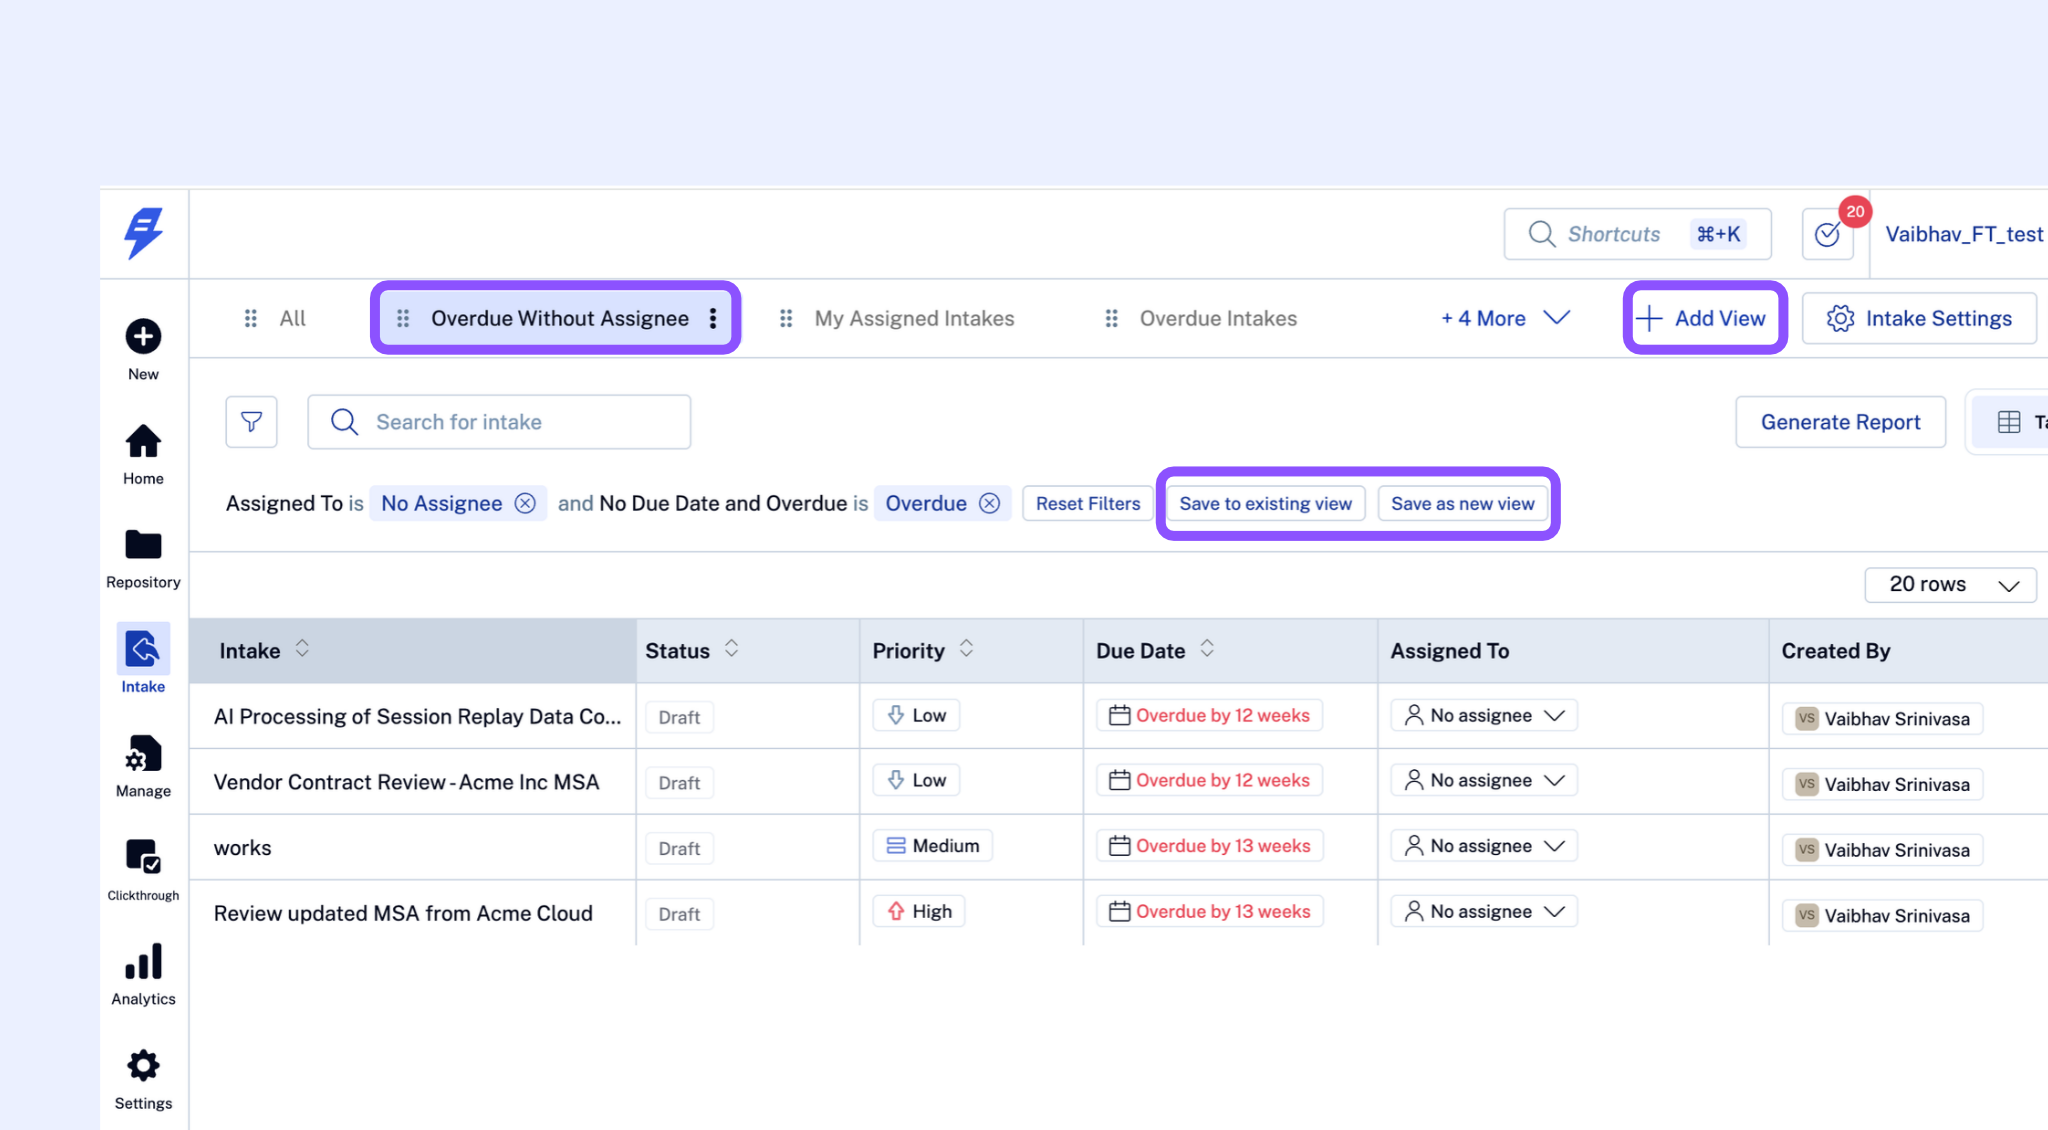Click the Generate Report button
The width and height of the screenshot is (2048, 1130).
pos(1840,422)
